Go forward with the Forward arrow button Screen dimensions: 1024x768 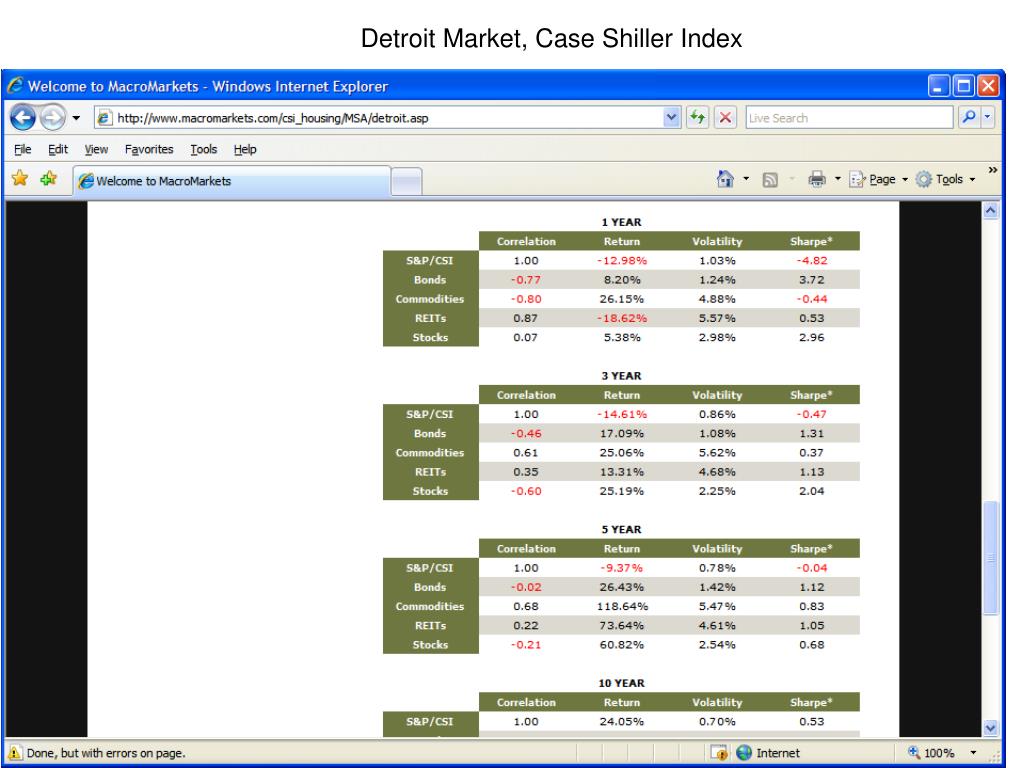click(52, 118)
